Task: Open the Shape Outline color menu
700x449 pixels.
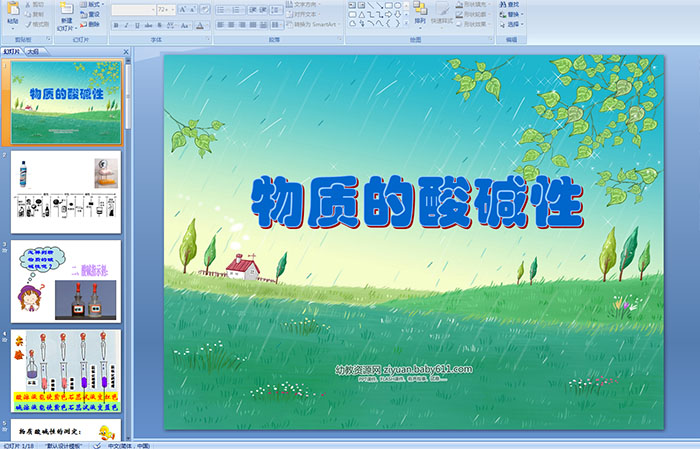Action: [x=474, y=14]
